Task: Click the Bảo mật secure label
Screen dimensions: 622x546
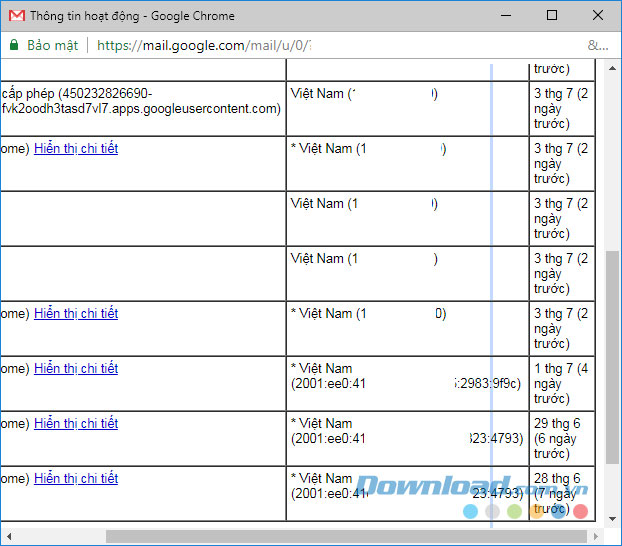Action: (x=52, y=45)
